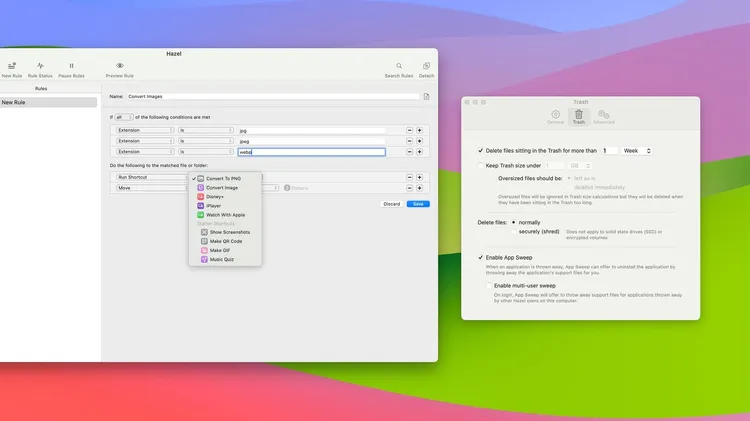
Task: Open the is operator dropdown in jpg row
Action: pyautogui.click(x=206, y=130)
